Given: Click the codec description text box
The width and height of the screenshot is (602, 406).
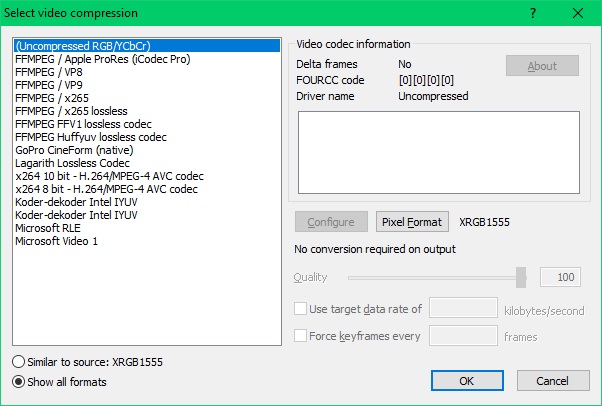Looking at the screenshot, I should pos(439,152).
